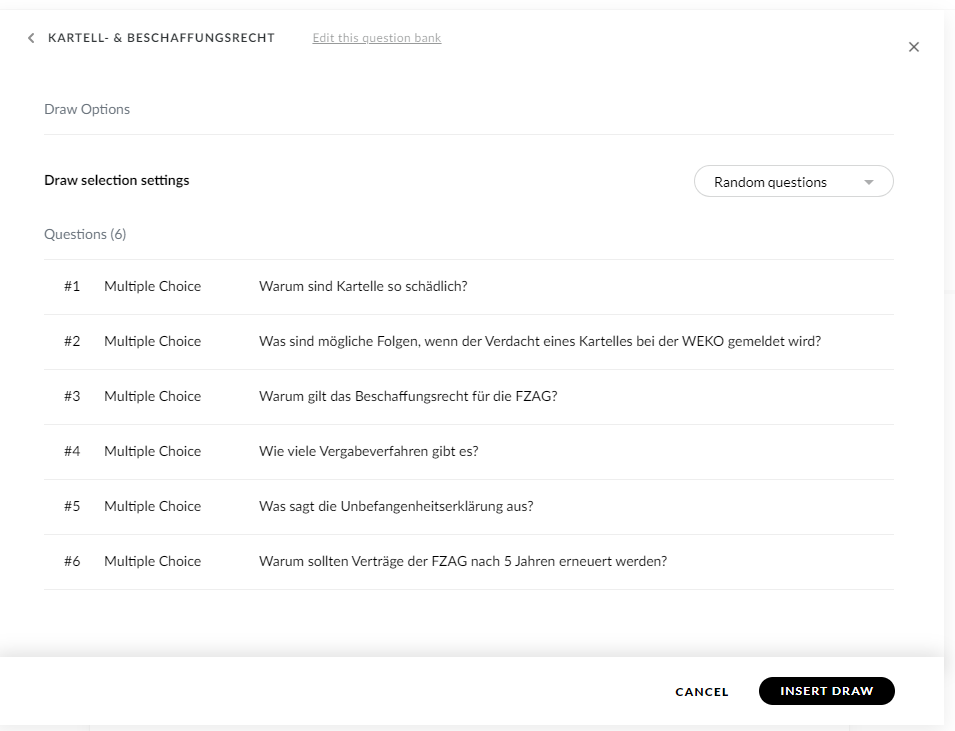The image size is (955, 731).
Task: Click the arrow in Random questions dropdown
Action: click(x=868, y=182)
